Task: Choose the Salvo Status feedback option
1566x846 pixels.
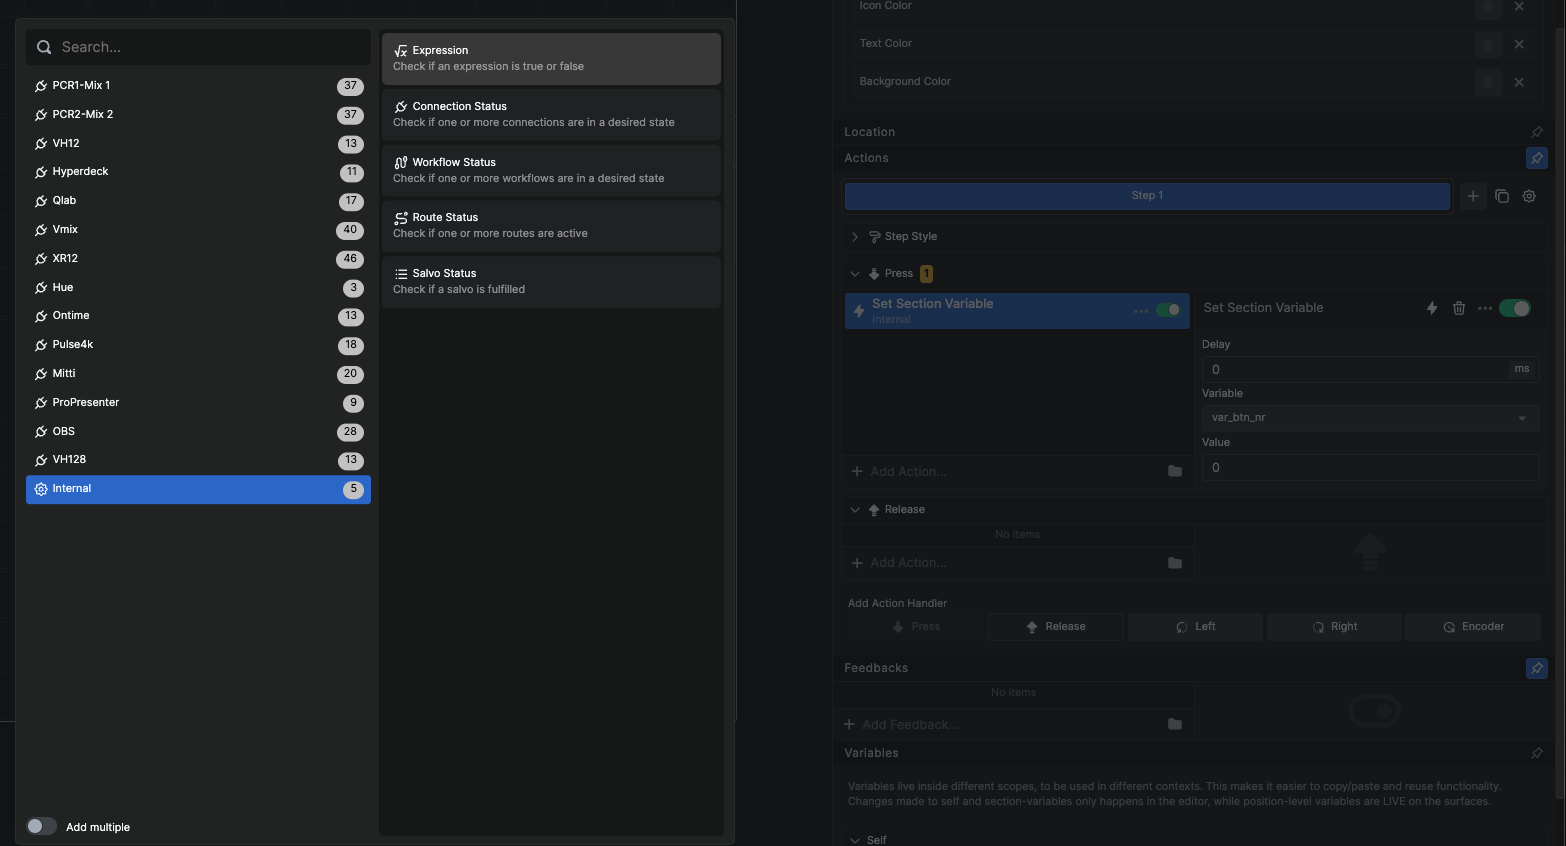Action: (x=551, y=281)
